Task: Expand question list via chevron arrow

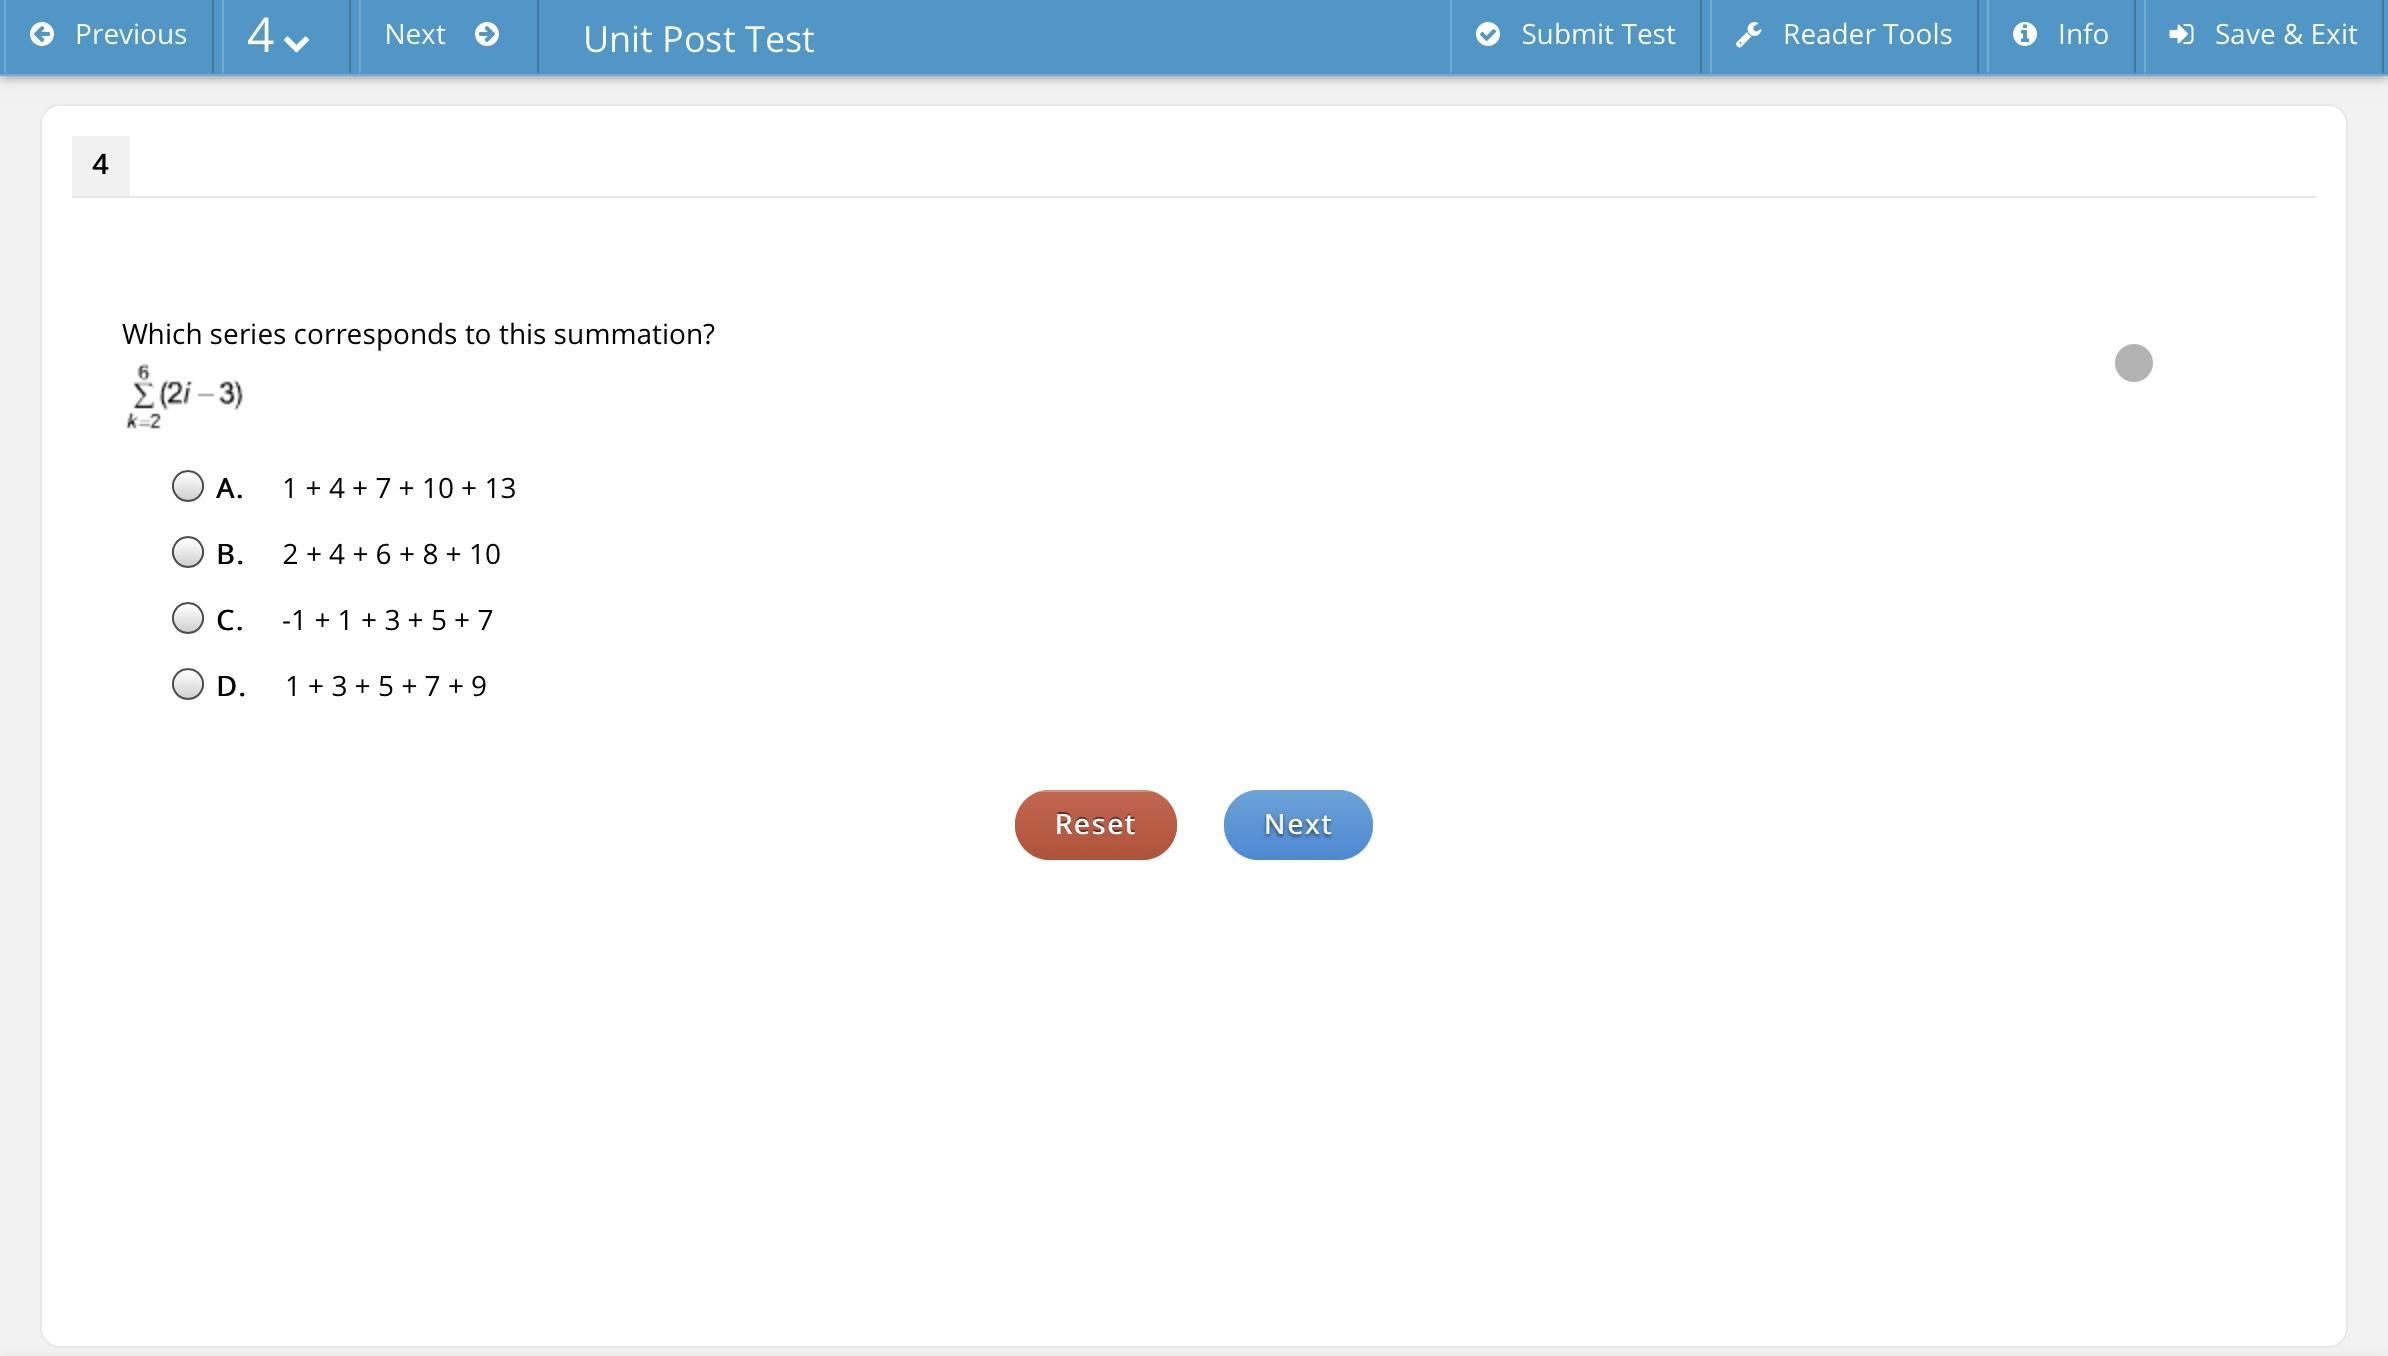Action: (x=297, y=42)
